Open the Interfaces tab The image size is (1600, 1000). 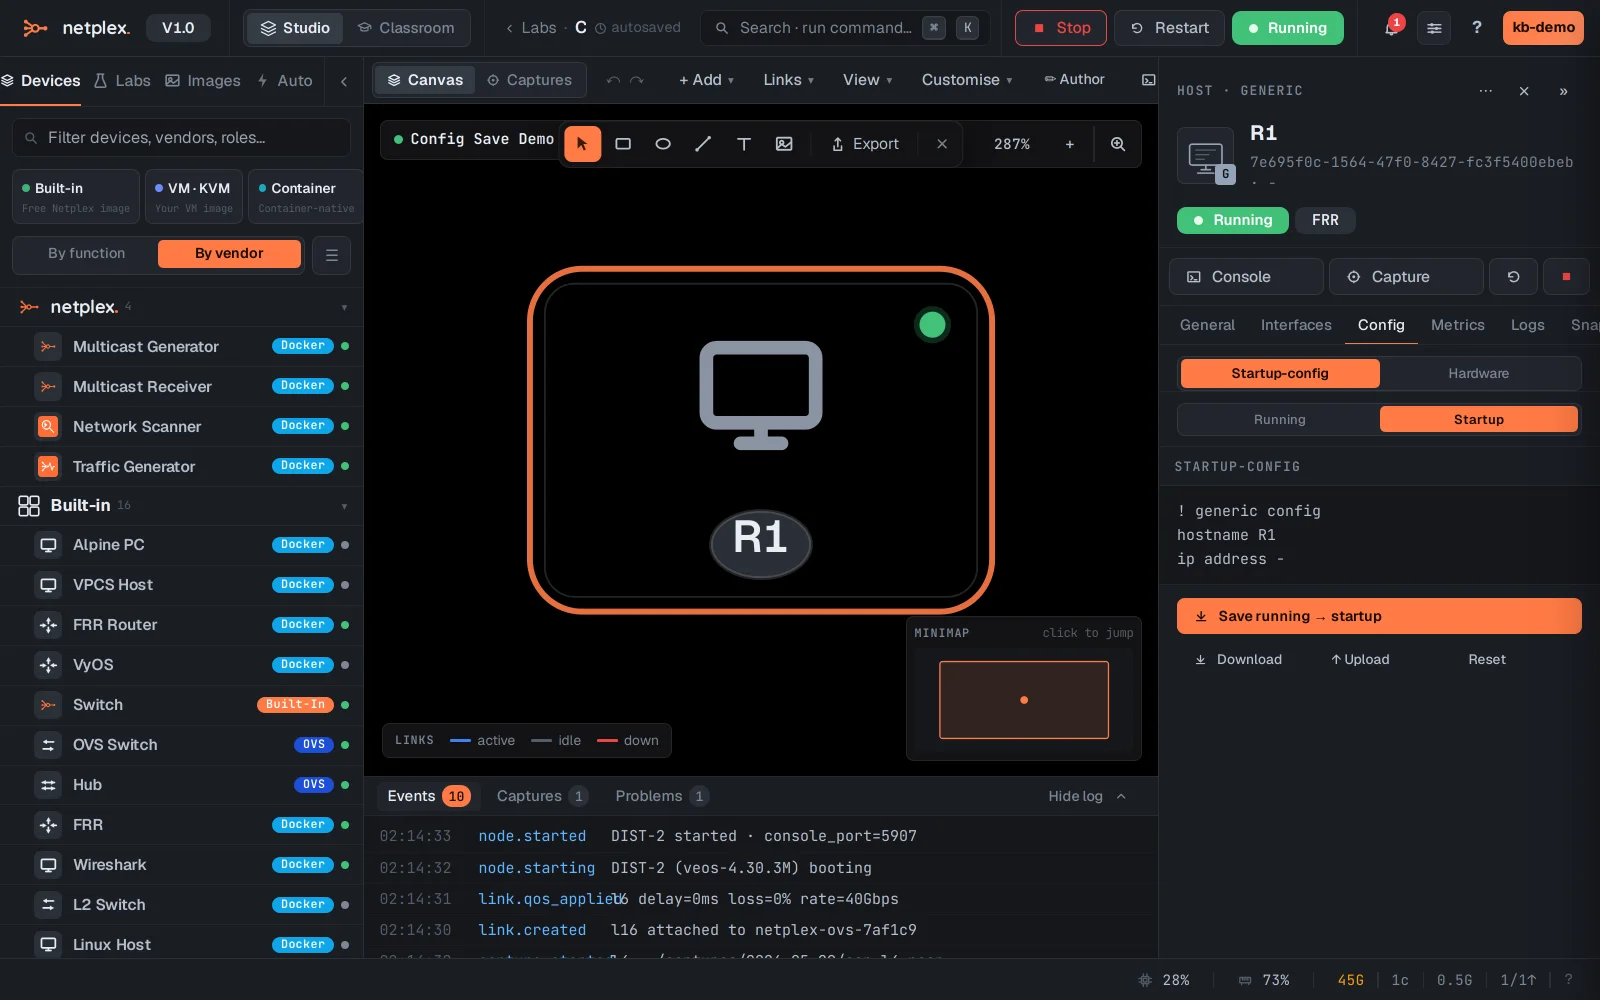click(x=1295, y=325)
